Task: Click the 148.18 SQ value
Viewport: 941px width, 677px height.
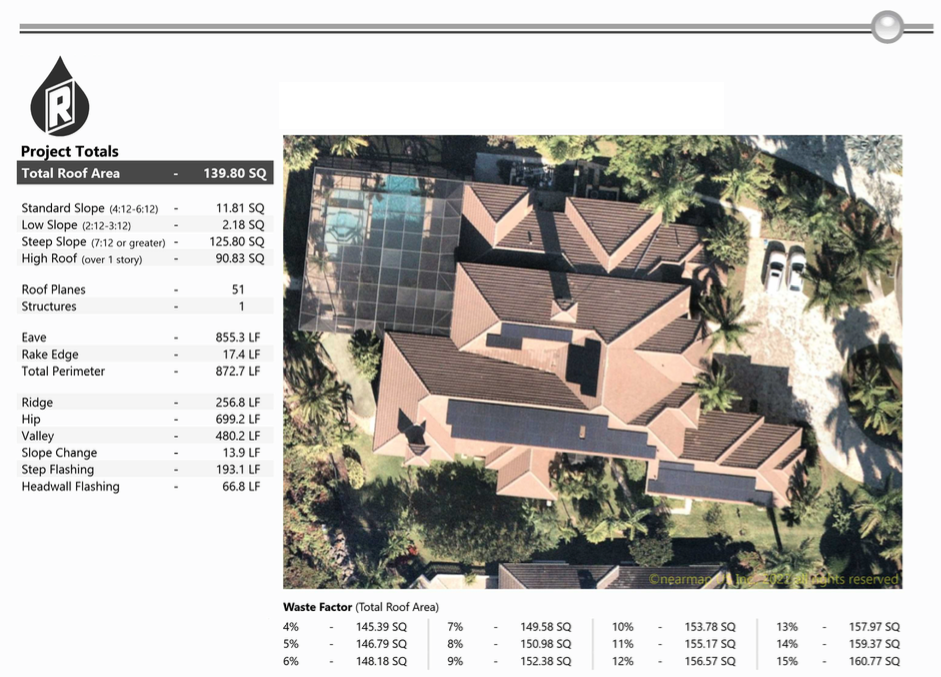Action: [381, 661]
